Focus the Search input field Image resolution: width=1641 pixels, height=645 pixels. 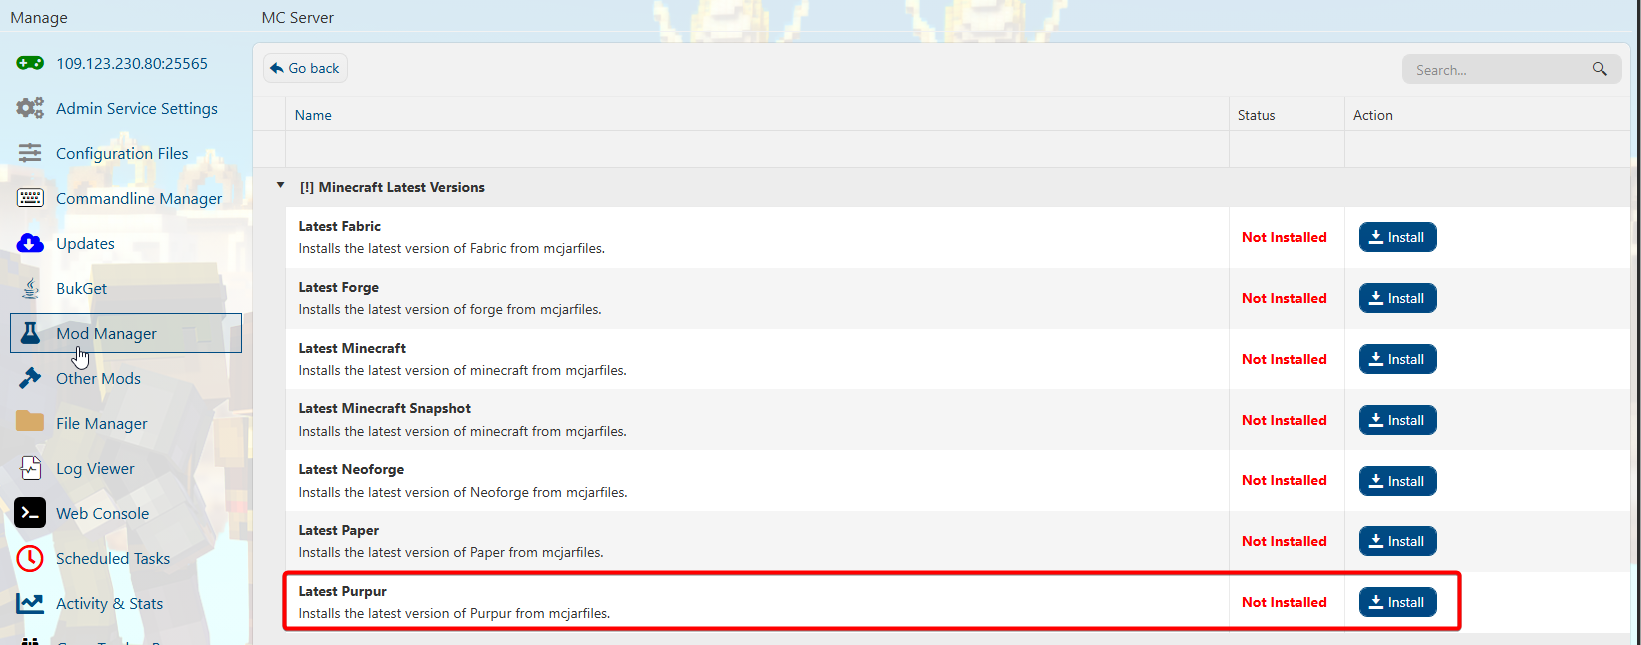(x=1495, y=70)
